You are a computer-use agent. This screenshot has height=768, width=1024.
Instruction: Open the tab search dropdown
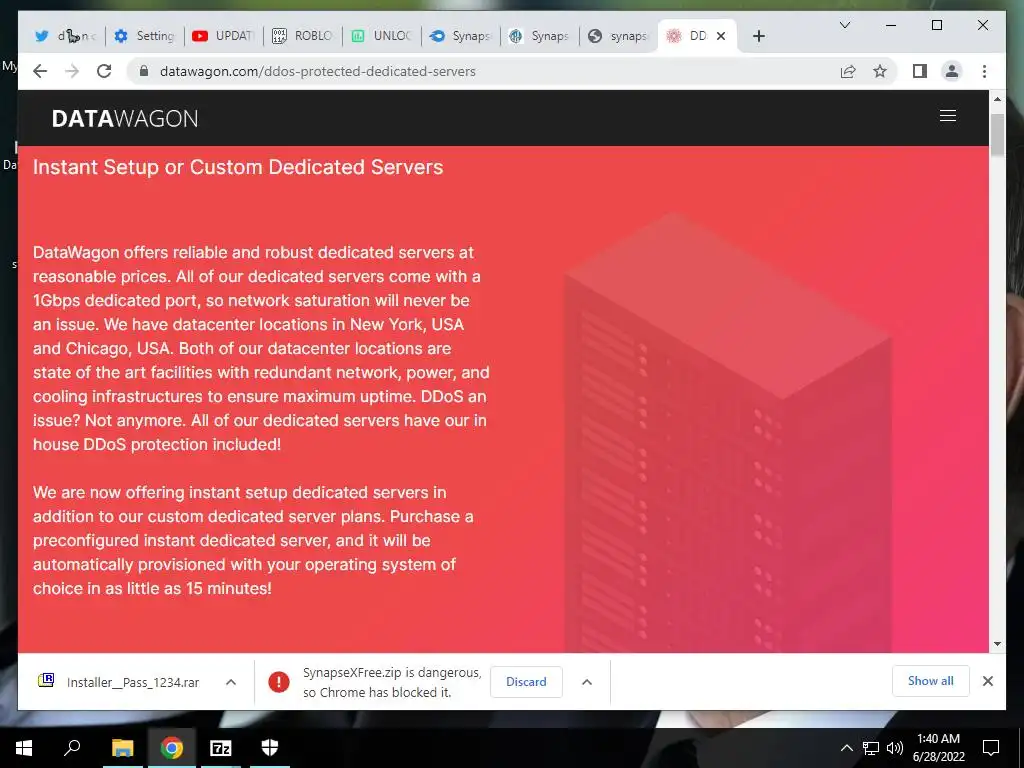[844, 25]
